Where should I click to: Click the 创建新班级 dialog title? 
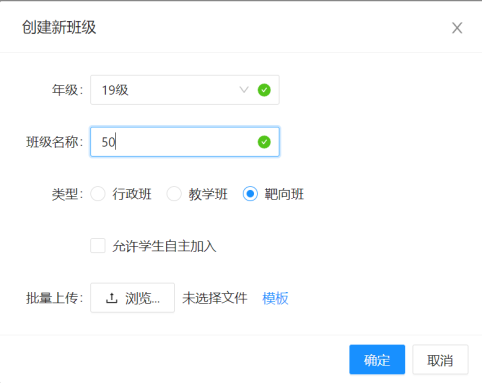(x=59, y=27)
